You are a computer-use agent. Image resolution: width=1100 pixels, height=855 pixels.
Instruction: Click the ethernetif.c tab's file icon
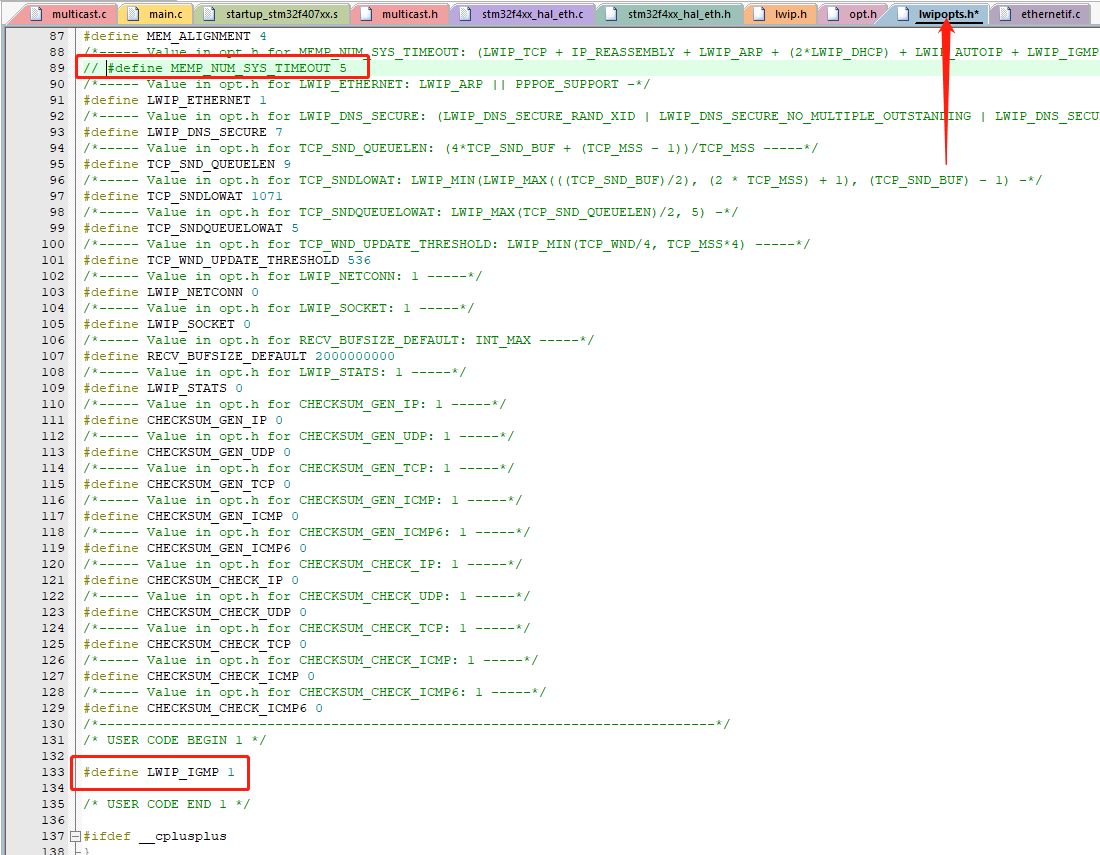click(x=1003, y=14)
